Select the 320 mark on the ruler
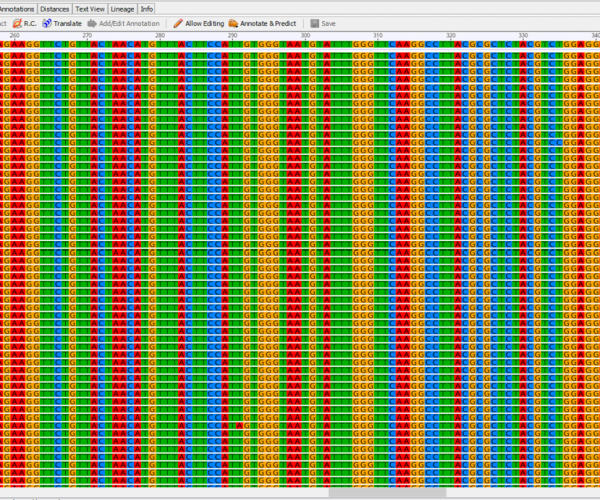This screenshot has height=500, width=600. click(x=451, y=36)
